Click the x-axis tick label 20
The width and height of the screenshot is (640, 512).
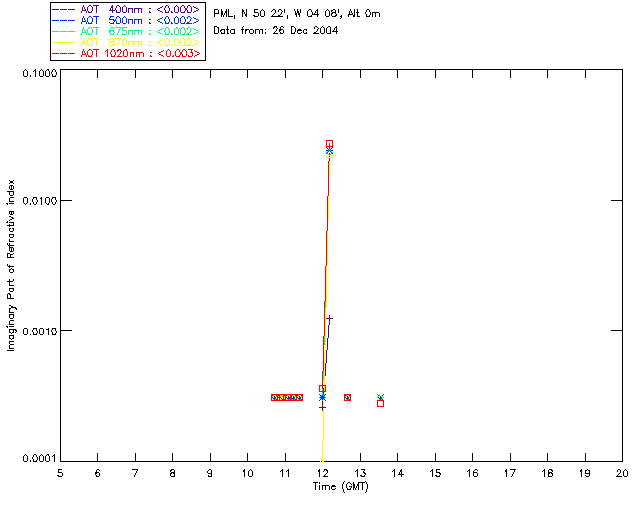click(622, 473)
